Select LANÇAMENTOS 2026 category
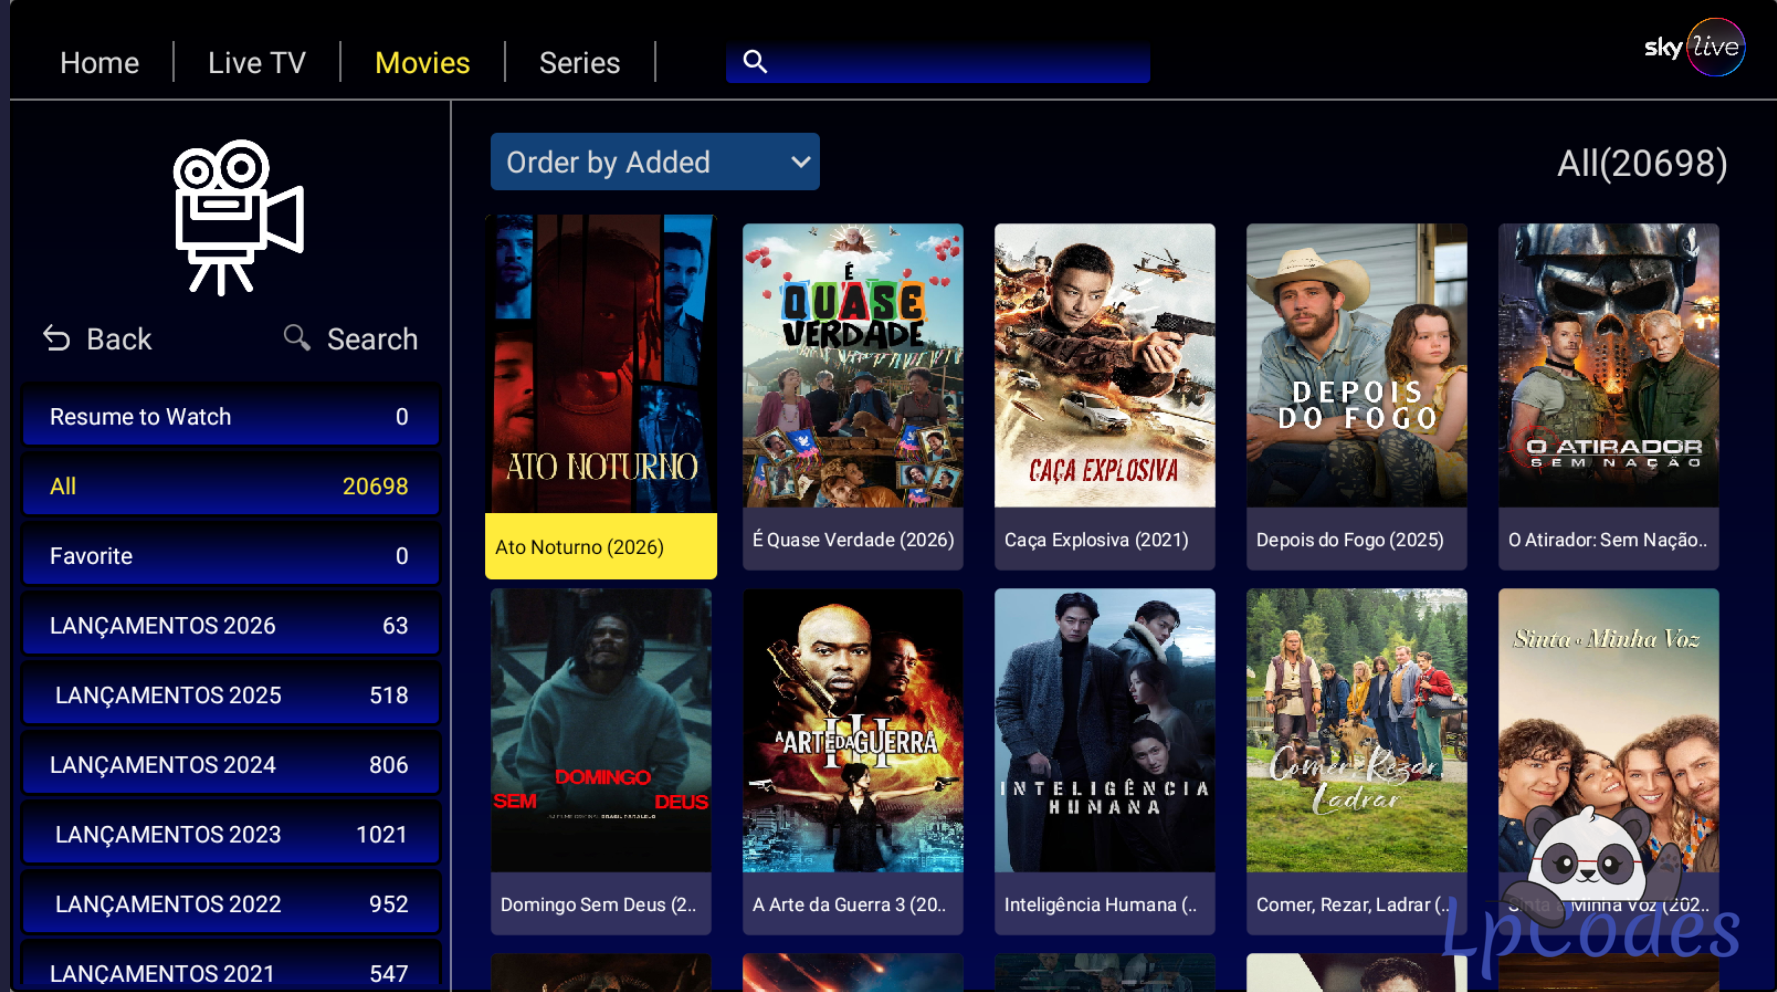Image resolution: width=1777 pixels, height=992 pixels. point(231,625)
